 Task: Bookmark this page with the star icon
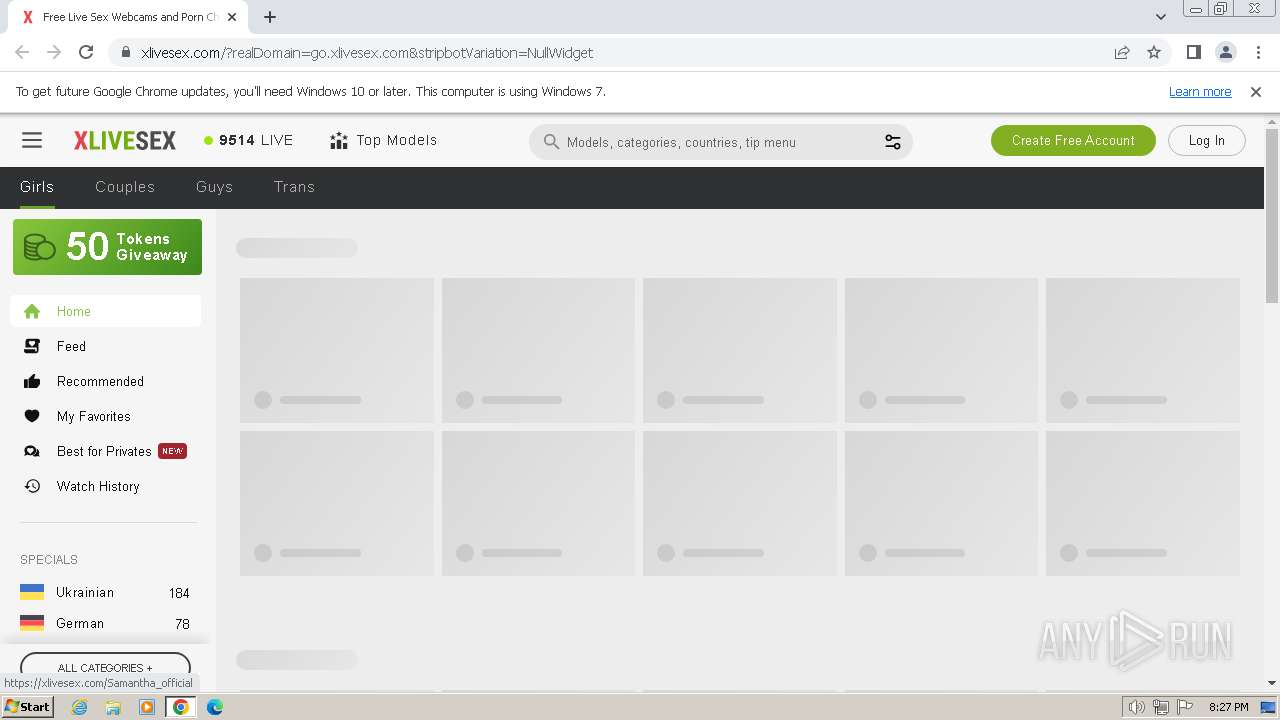(1154, 52)
